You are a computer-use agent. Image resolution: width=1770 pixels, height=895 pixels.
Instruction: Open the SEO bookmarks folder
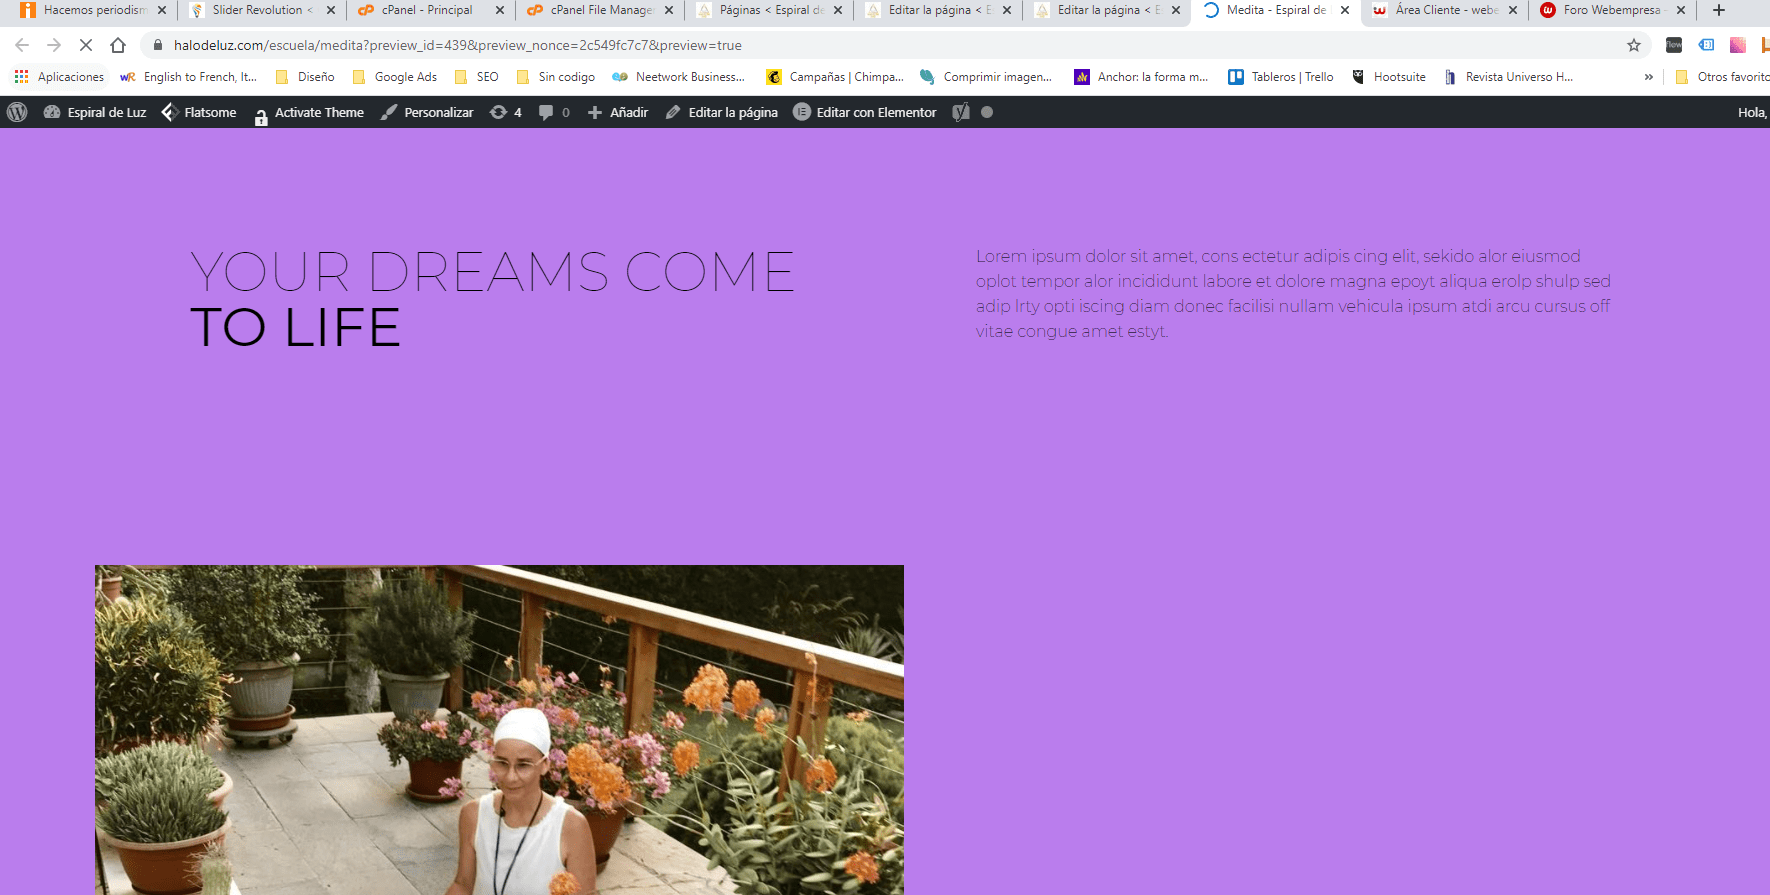476,77
